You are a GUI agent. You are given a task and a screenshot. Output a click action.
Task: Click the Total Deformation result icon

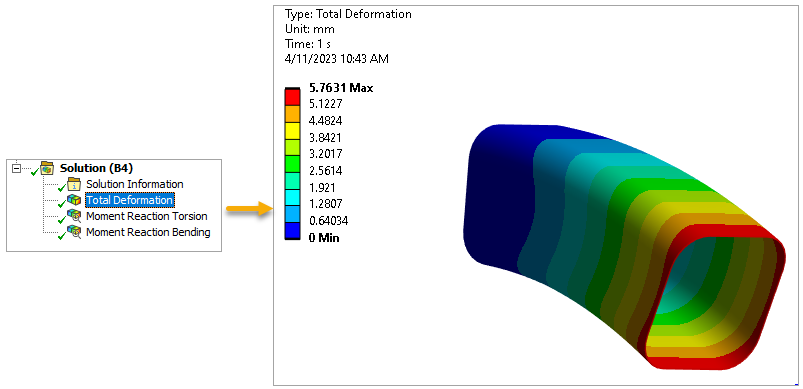click(x=74, y=200)
